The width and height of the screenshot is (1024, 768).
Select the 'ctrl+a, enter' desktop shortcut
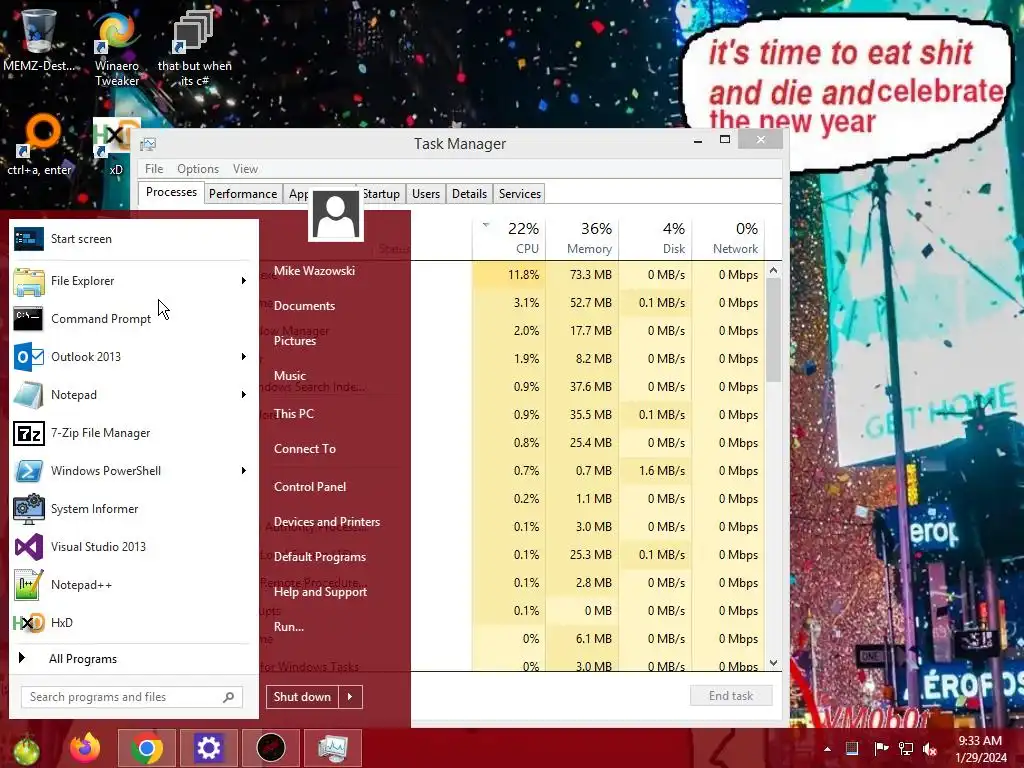coord(39,146)
